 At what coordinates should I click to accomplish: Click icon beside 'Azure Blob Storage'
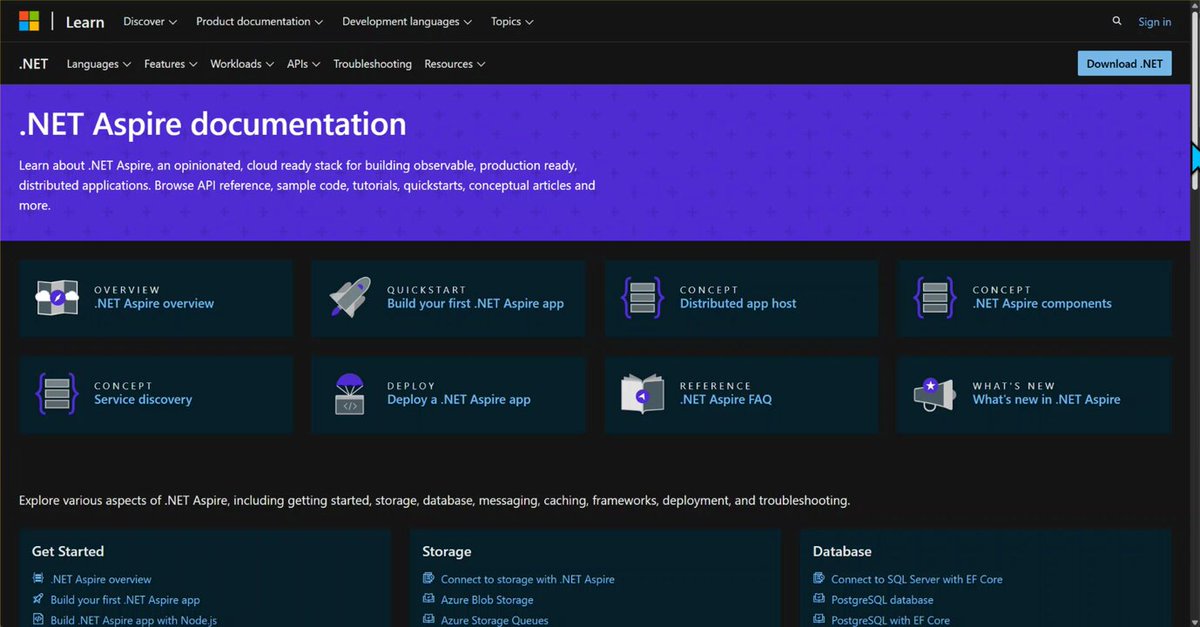tap(429, 600)
